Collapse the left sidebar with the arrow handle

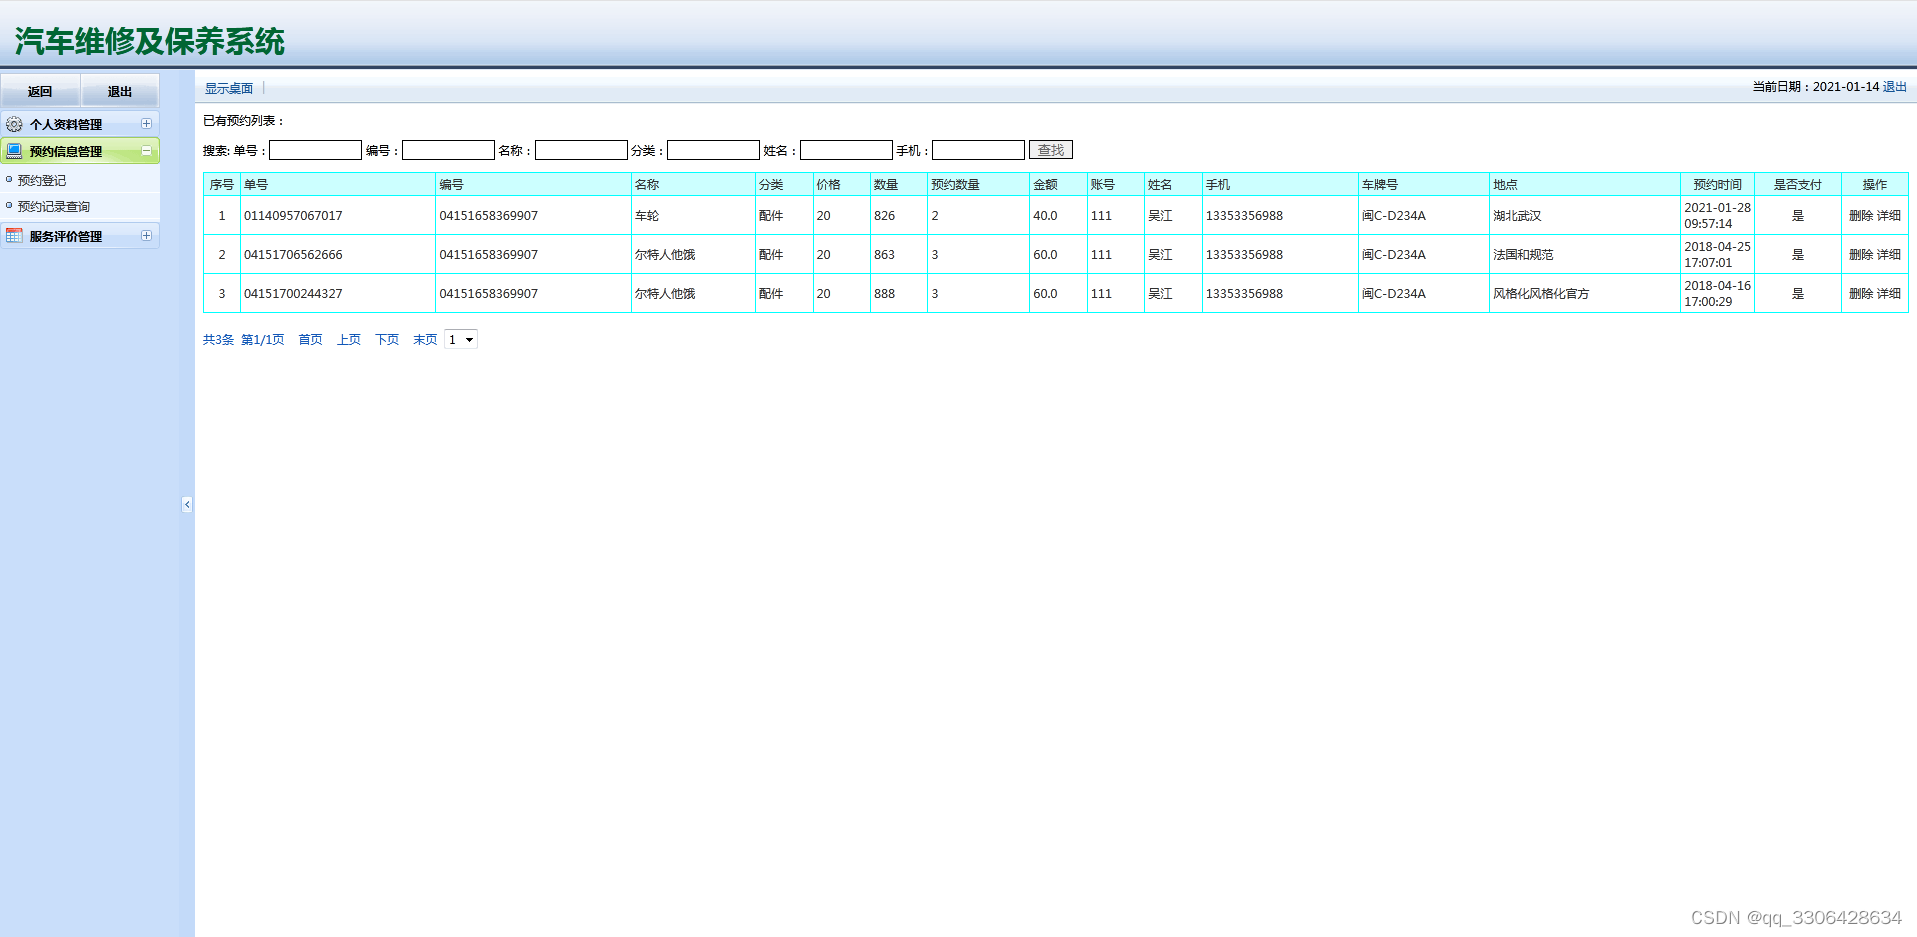coord(187,505)
